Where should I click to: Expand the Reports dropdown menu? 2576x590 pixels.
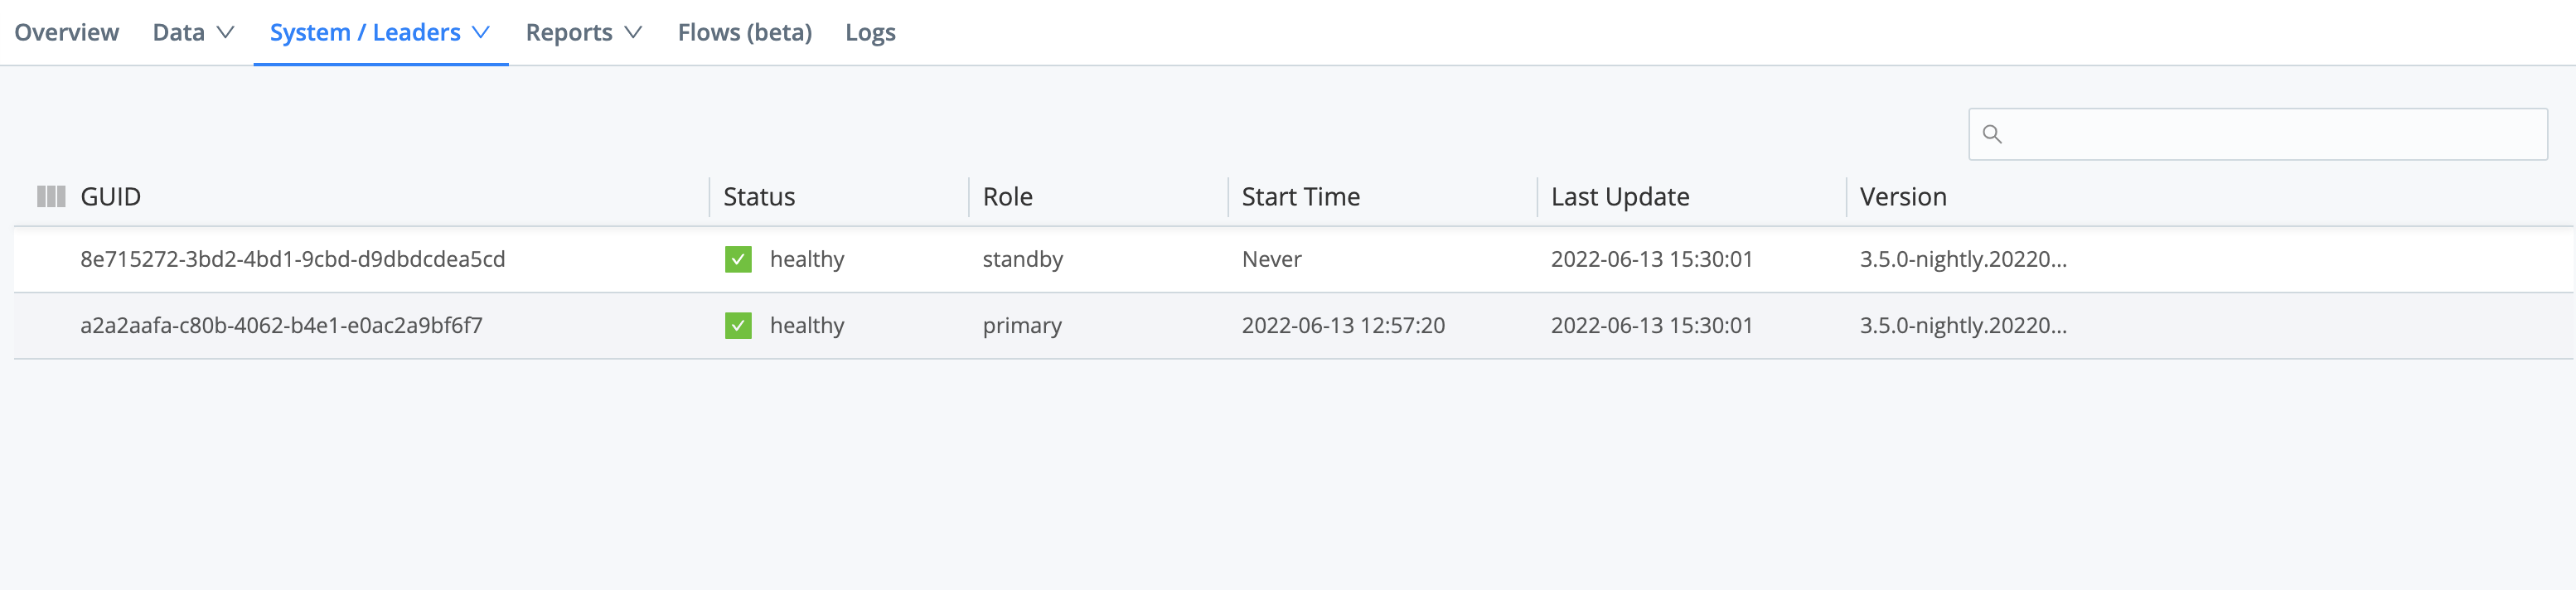(x=583, y=31)
